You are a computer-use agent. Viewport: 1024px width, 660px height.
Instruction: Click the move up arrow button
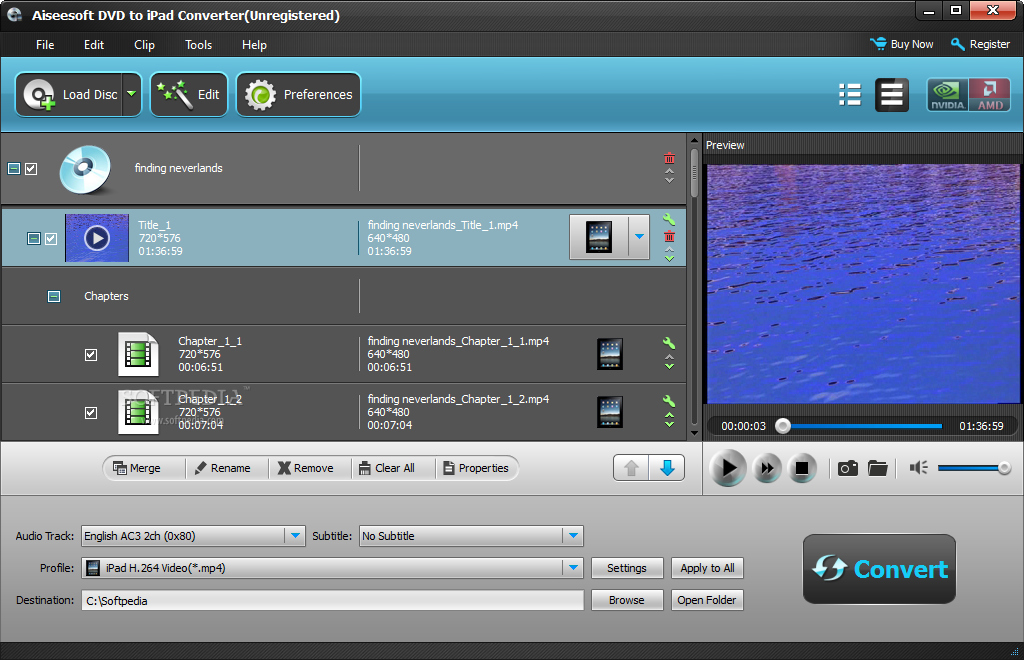click(x=631, y=468)
